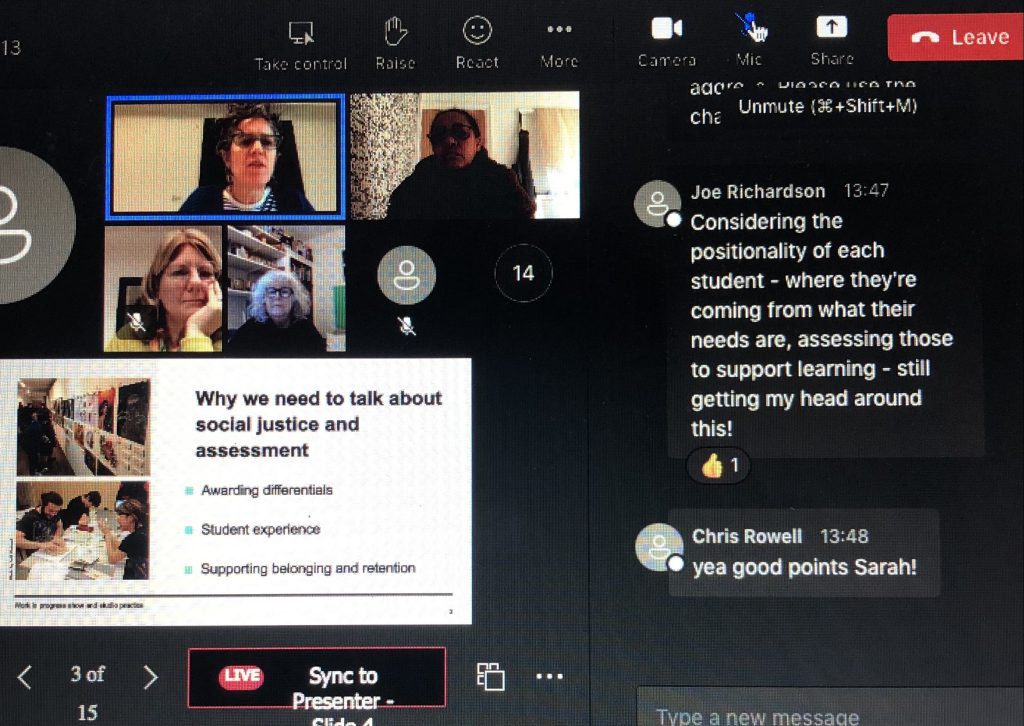Click the thumbs-up reaction on Joe's message
The height and width of the screenshot is (726, 1024).
pyautogui.click(x=718, y=466)
